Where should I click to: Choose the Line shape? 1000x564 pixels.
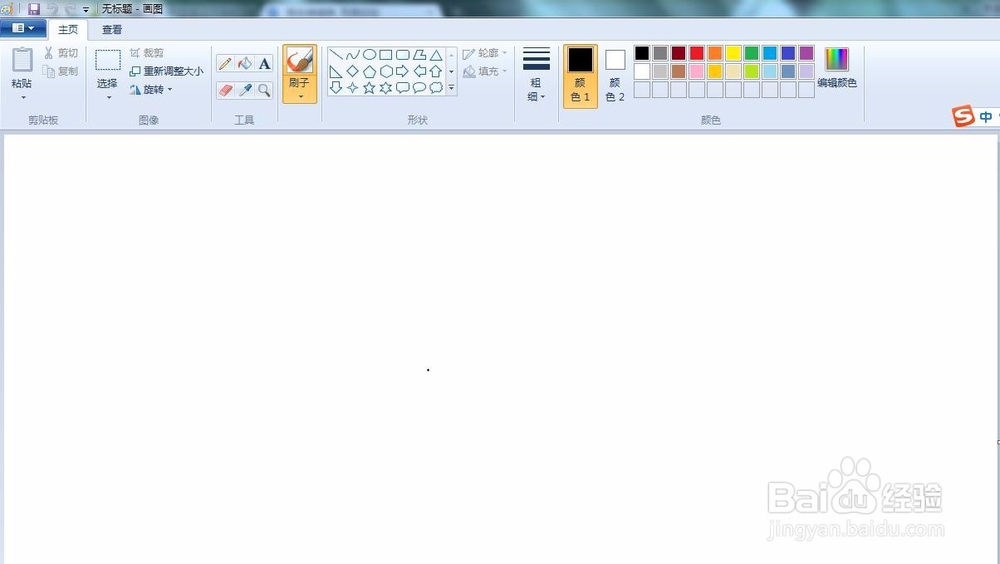coord(336,55)
